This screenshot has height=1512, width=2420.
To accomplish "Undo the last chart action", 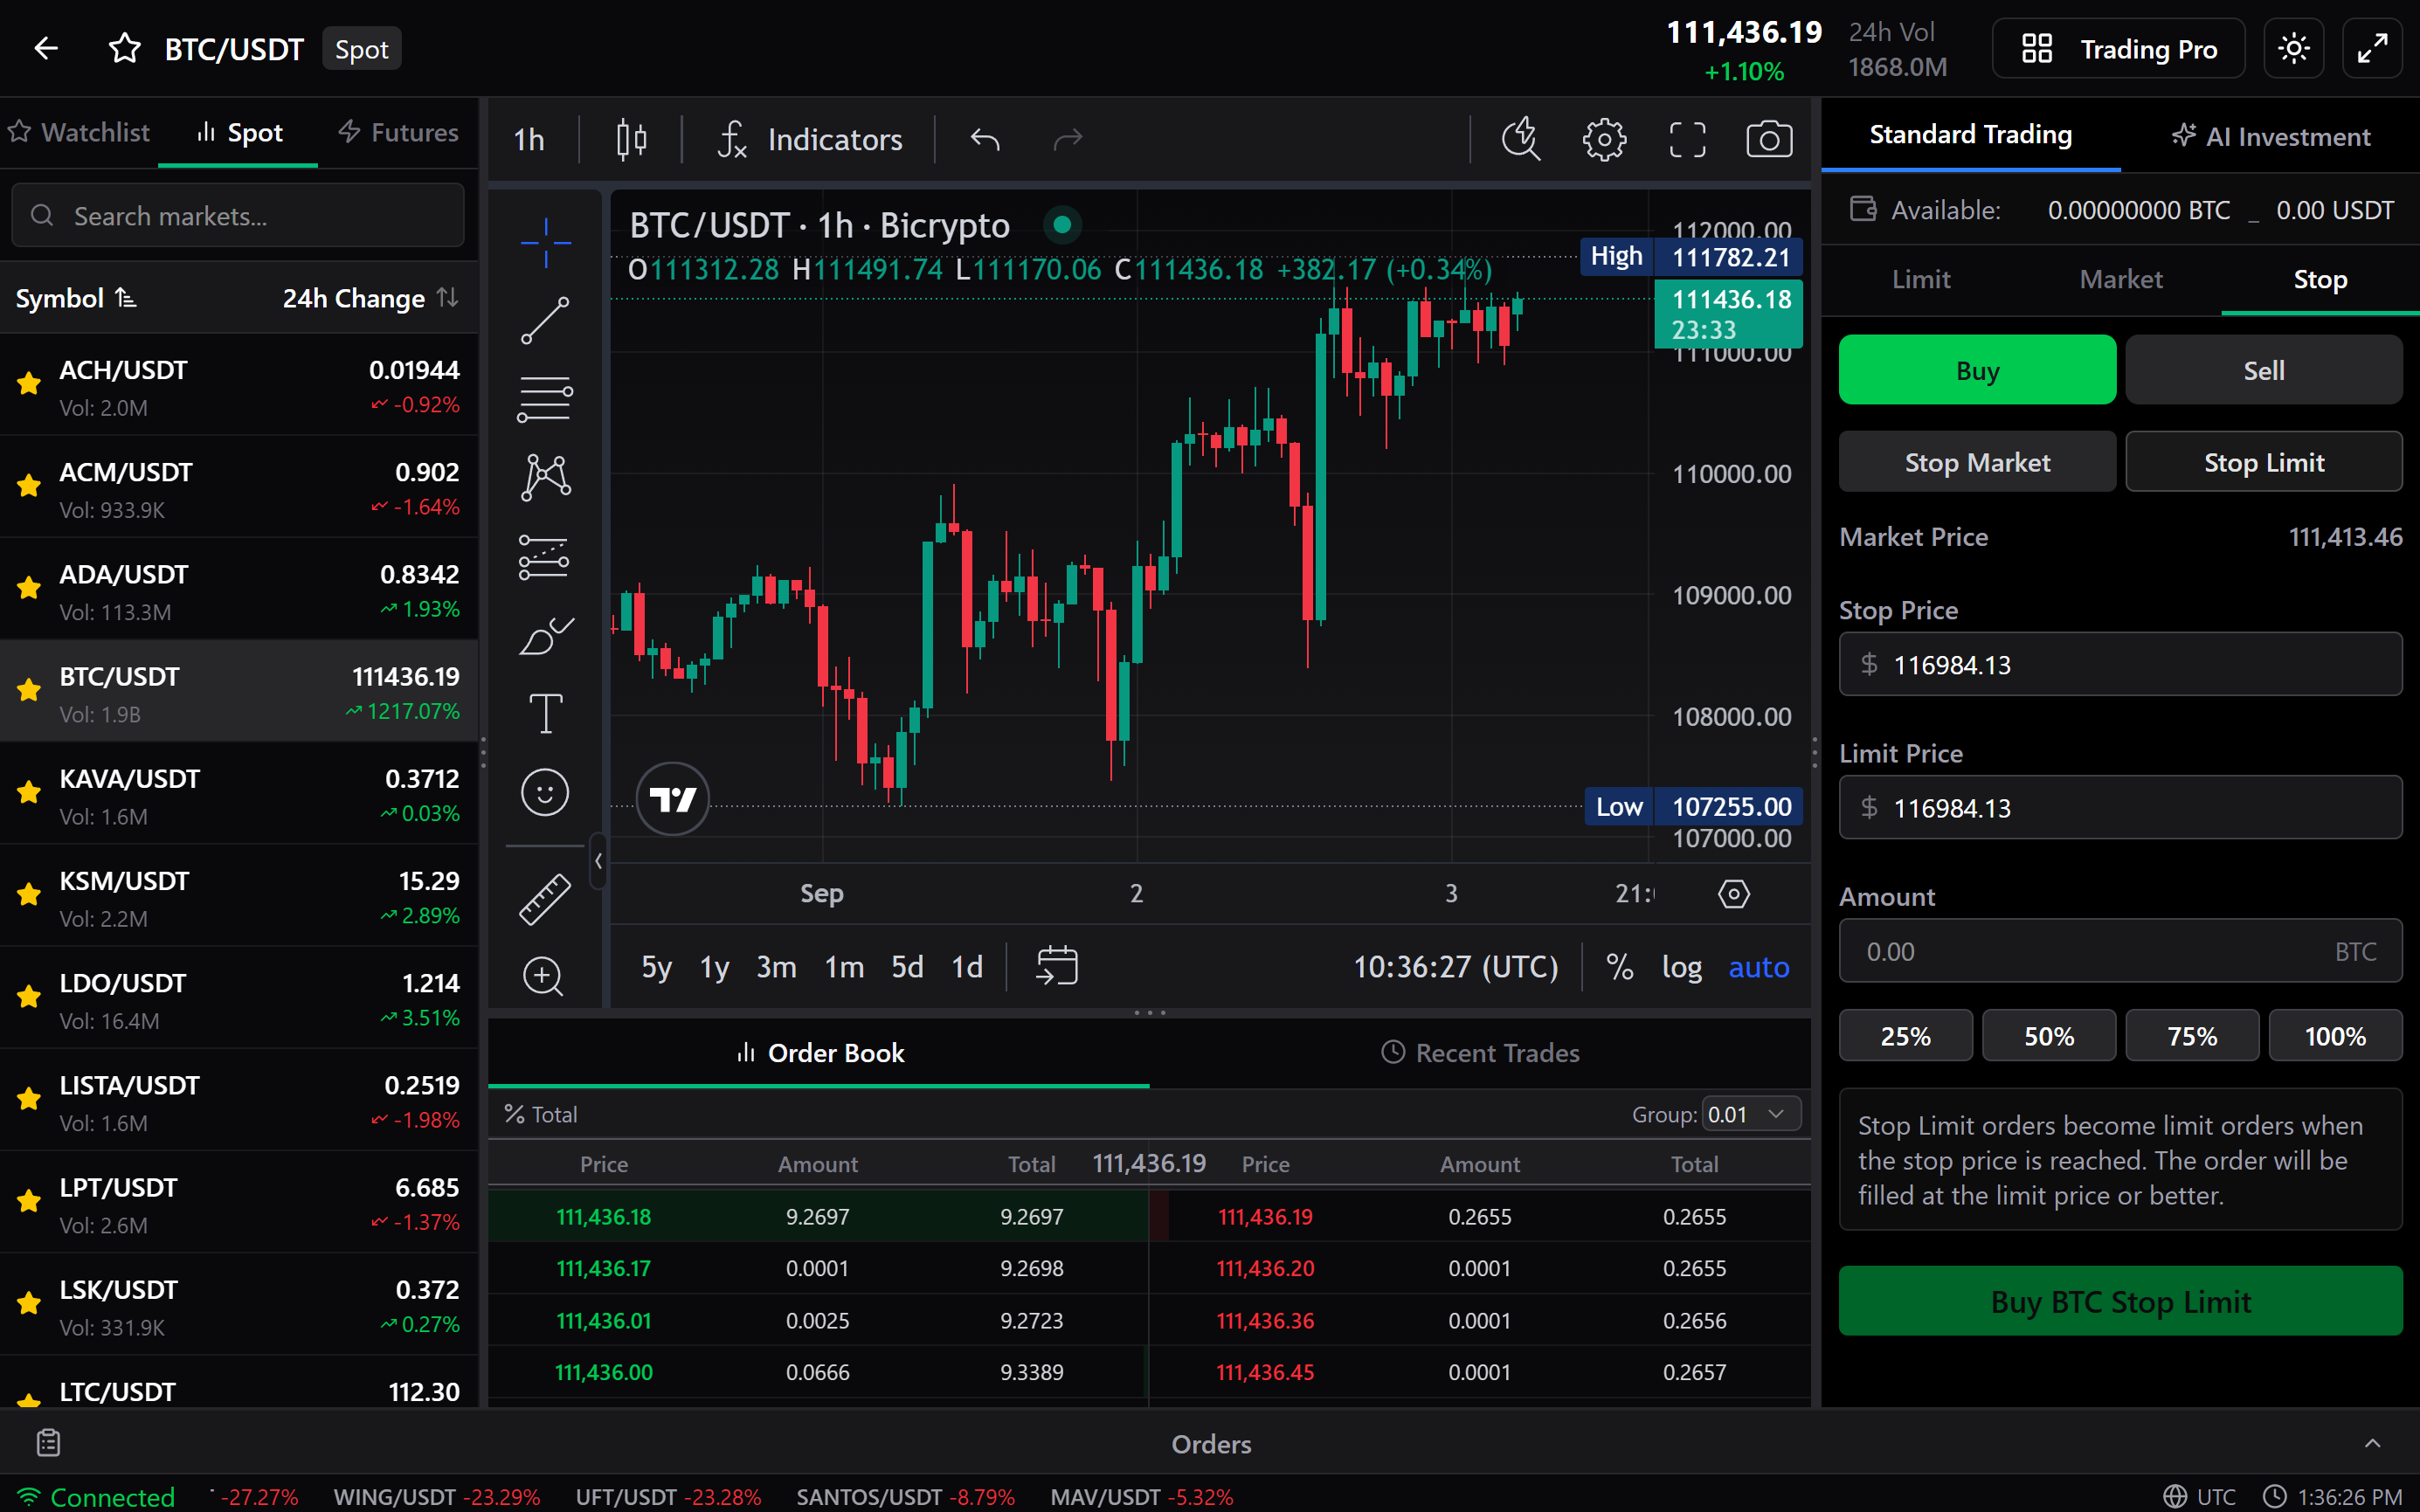I will tap(984, 139).
